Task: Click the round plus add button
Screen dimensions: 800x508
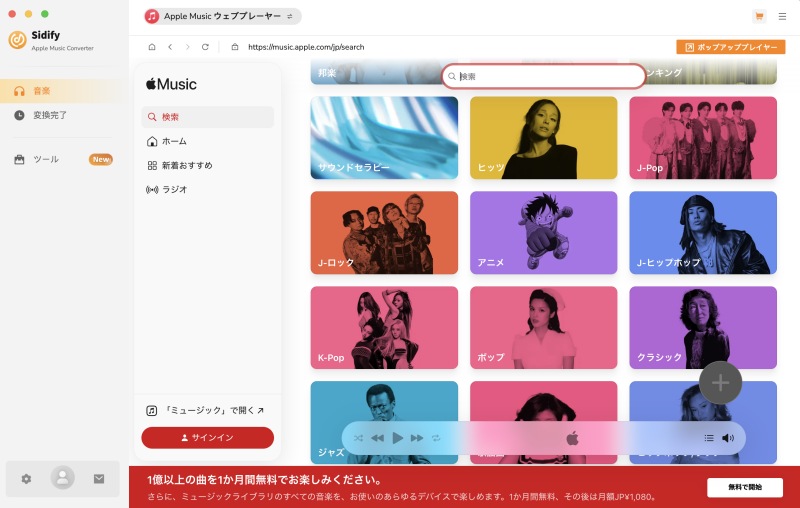Action: (x=720, y=383)
